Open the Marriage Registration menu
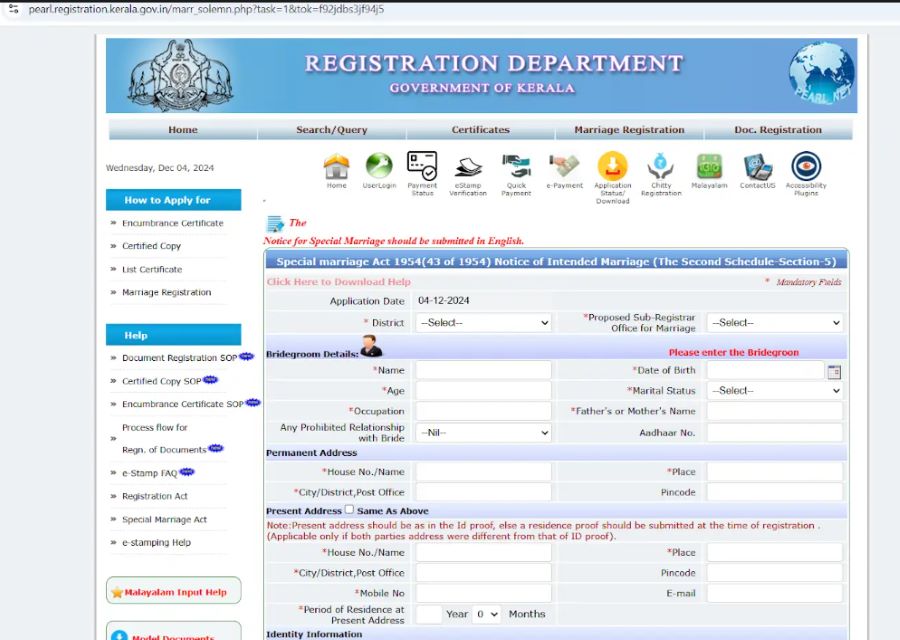Viewport: 900px width, 640px height. coord(629,130)
